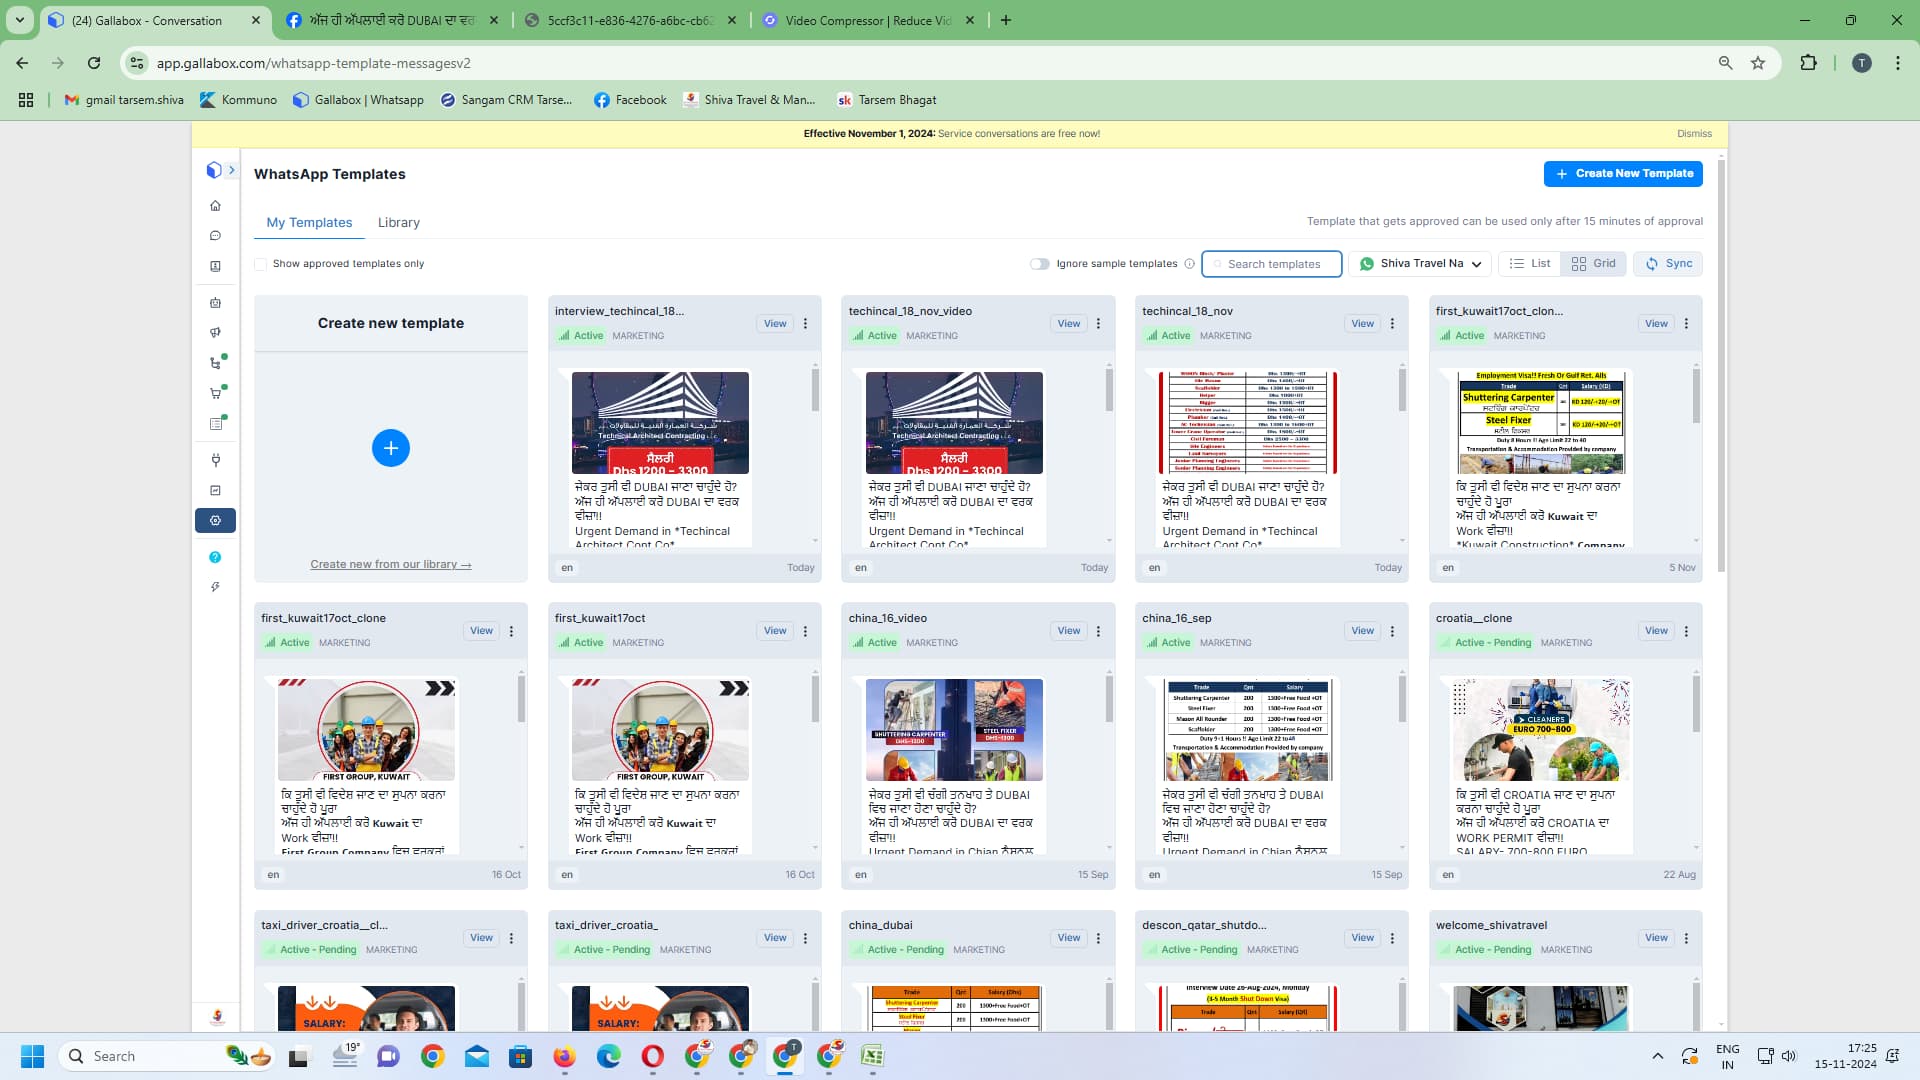This screenshot has width=1920, height=1080.
Task: Open Kommuno bookmark
Action: pos(238,100)
